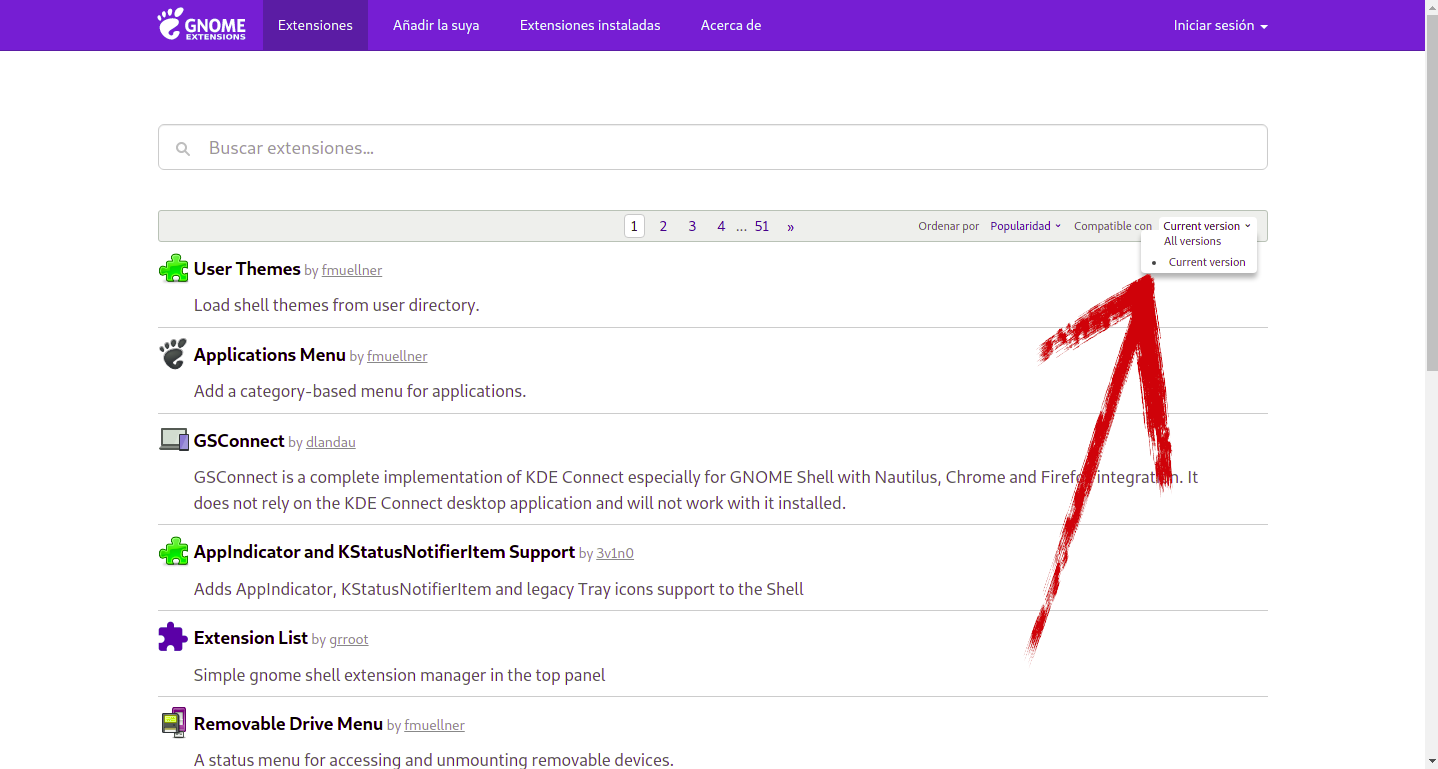The height and width of the screenshot is (769, 1438).
Task: Open the Añadir la suya page
Action: click(x=436, y=25)
